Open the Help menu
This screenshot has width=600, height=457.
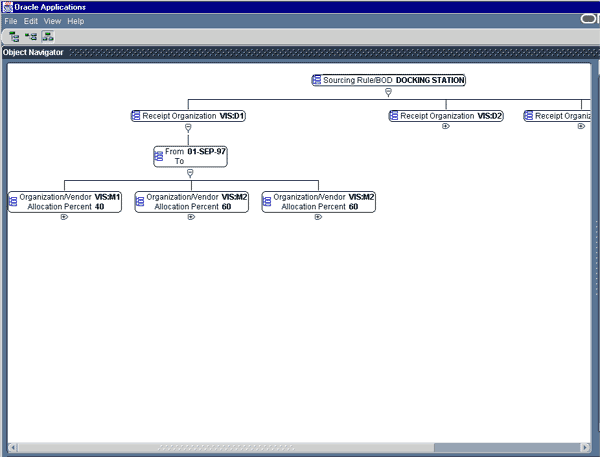click(76, 21)
